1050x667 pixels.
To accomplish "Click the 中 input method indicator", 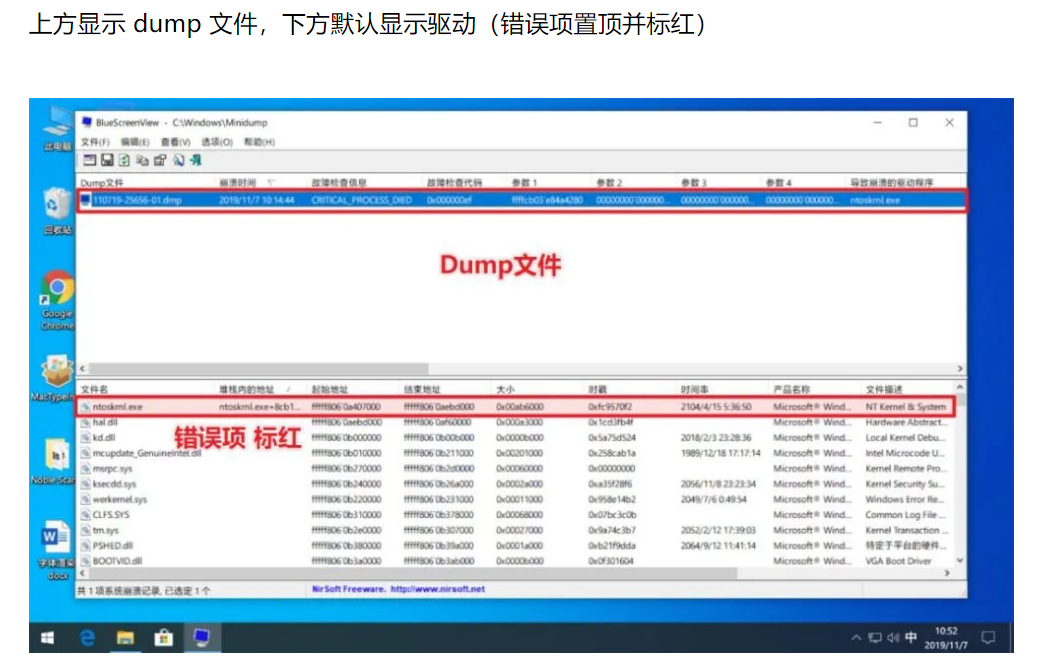I will (911, 638).
